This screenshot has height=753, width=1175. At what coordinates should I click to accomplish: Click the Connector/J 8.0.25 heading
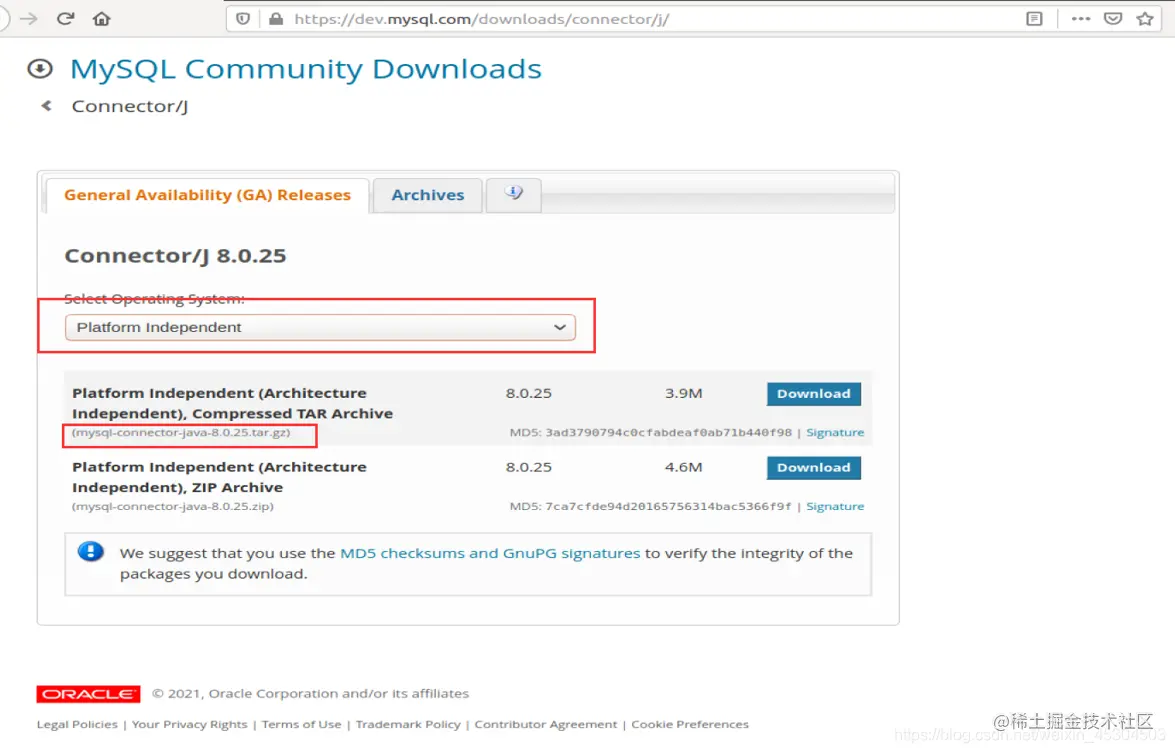175,255
